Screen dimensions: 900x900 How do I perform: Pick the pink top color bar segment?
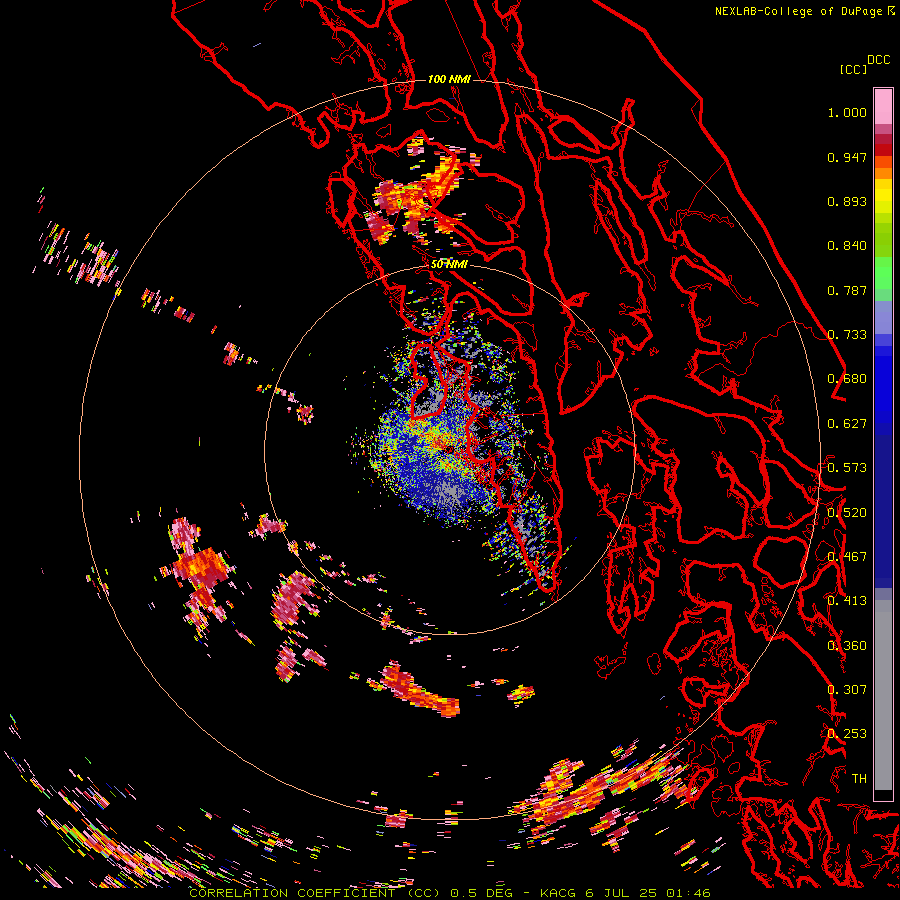883,106
